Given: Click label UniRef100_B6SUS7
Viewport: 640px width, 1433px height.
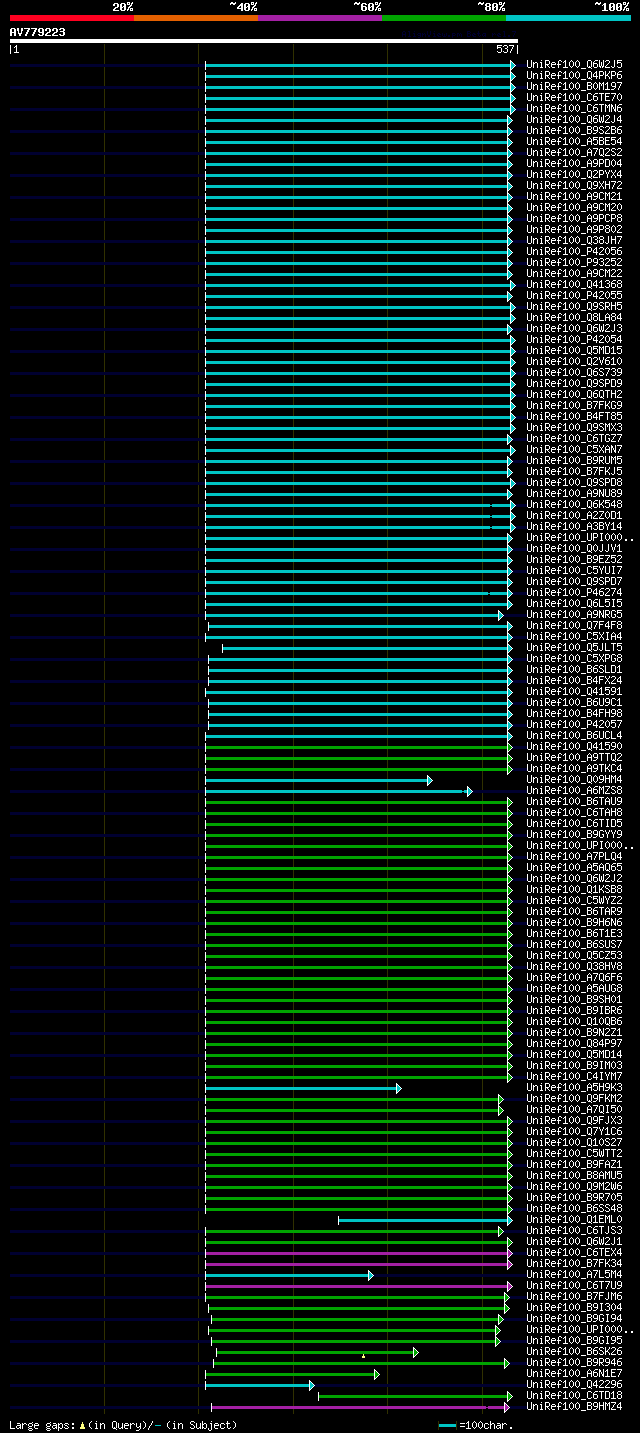Looking at the screenshot, I should coord(574,944).
